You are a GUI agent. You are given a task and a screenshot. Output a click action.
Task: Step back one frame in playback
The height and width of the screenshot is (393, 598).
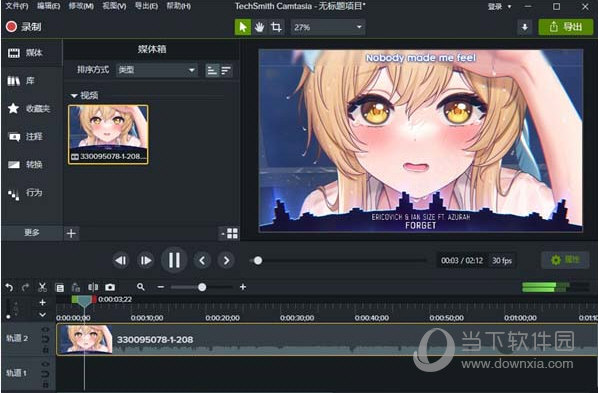pyautogui.click(x=121, y=261)
